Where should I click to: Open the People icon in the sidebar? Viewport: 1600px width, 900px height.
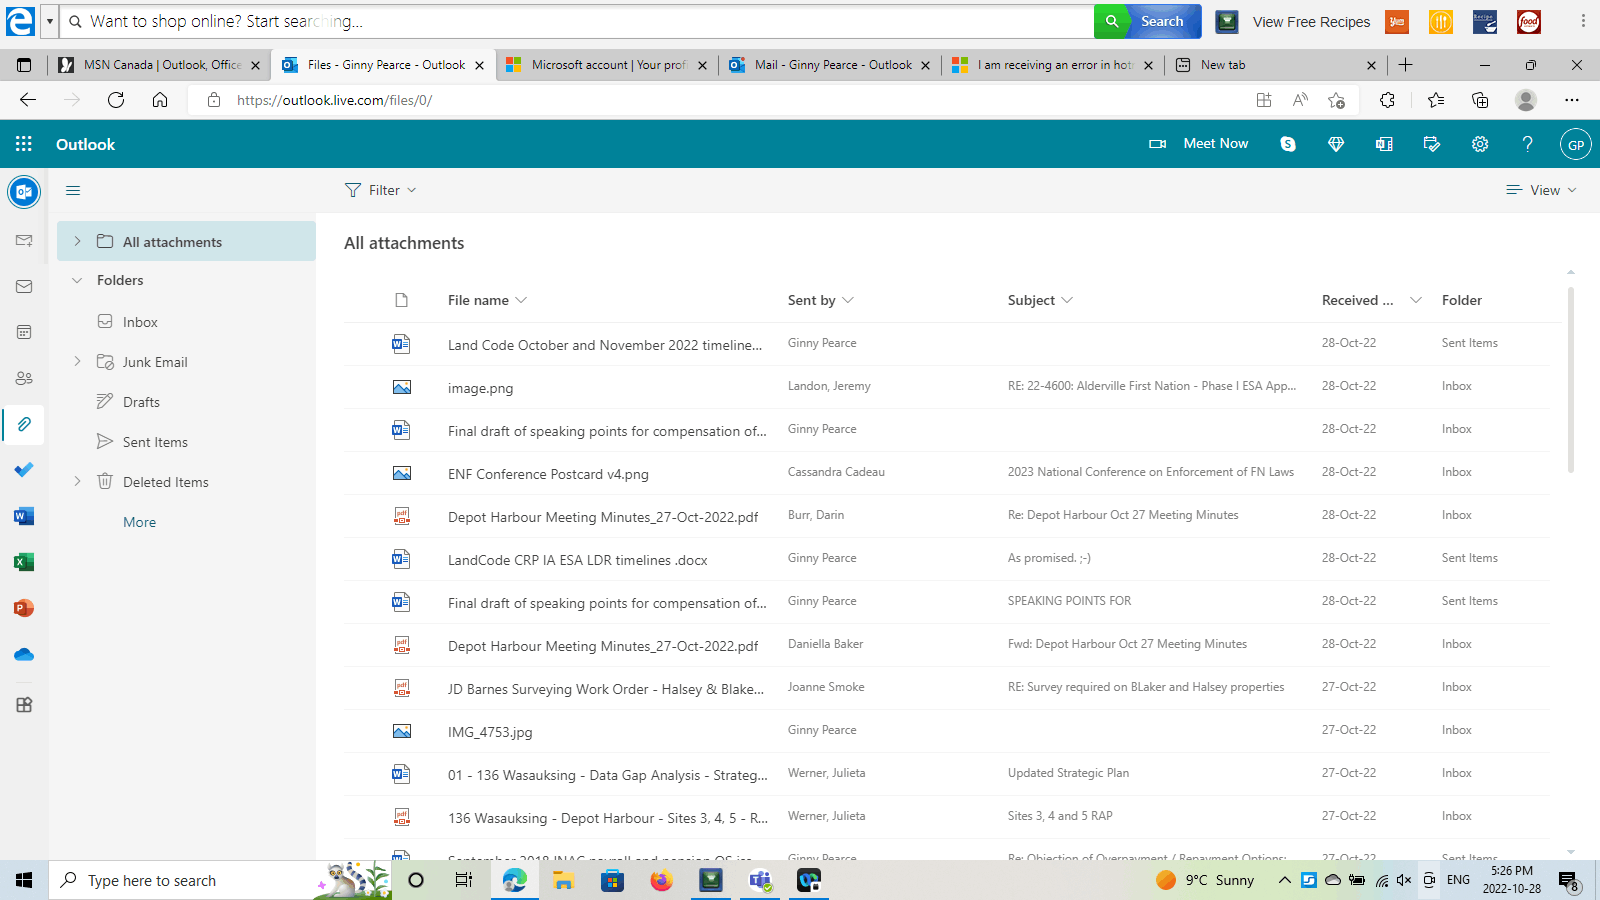point(24,377)
